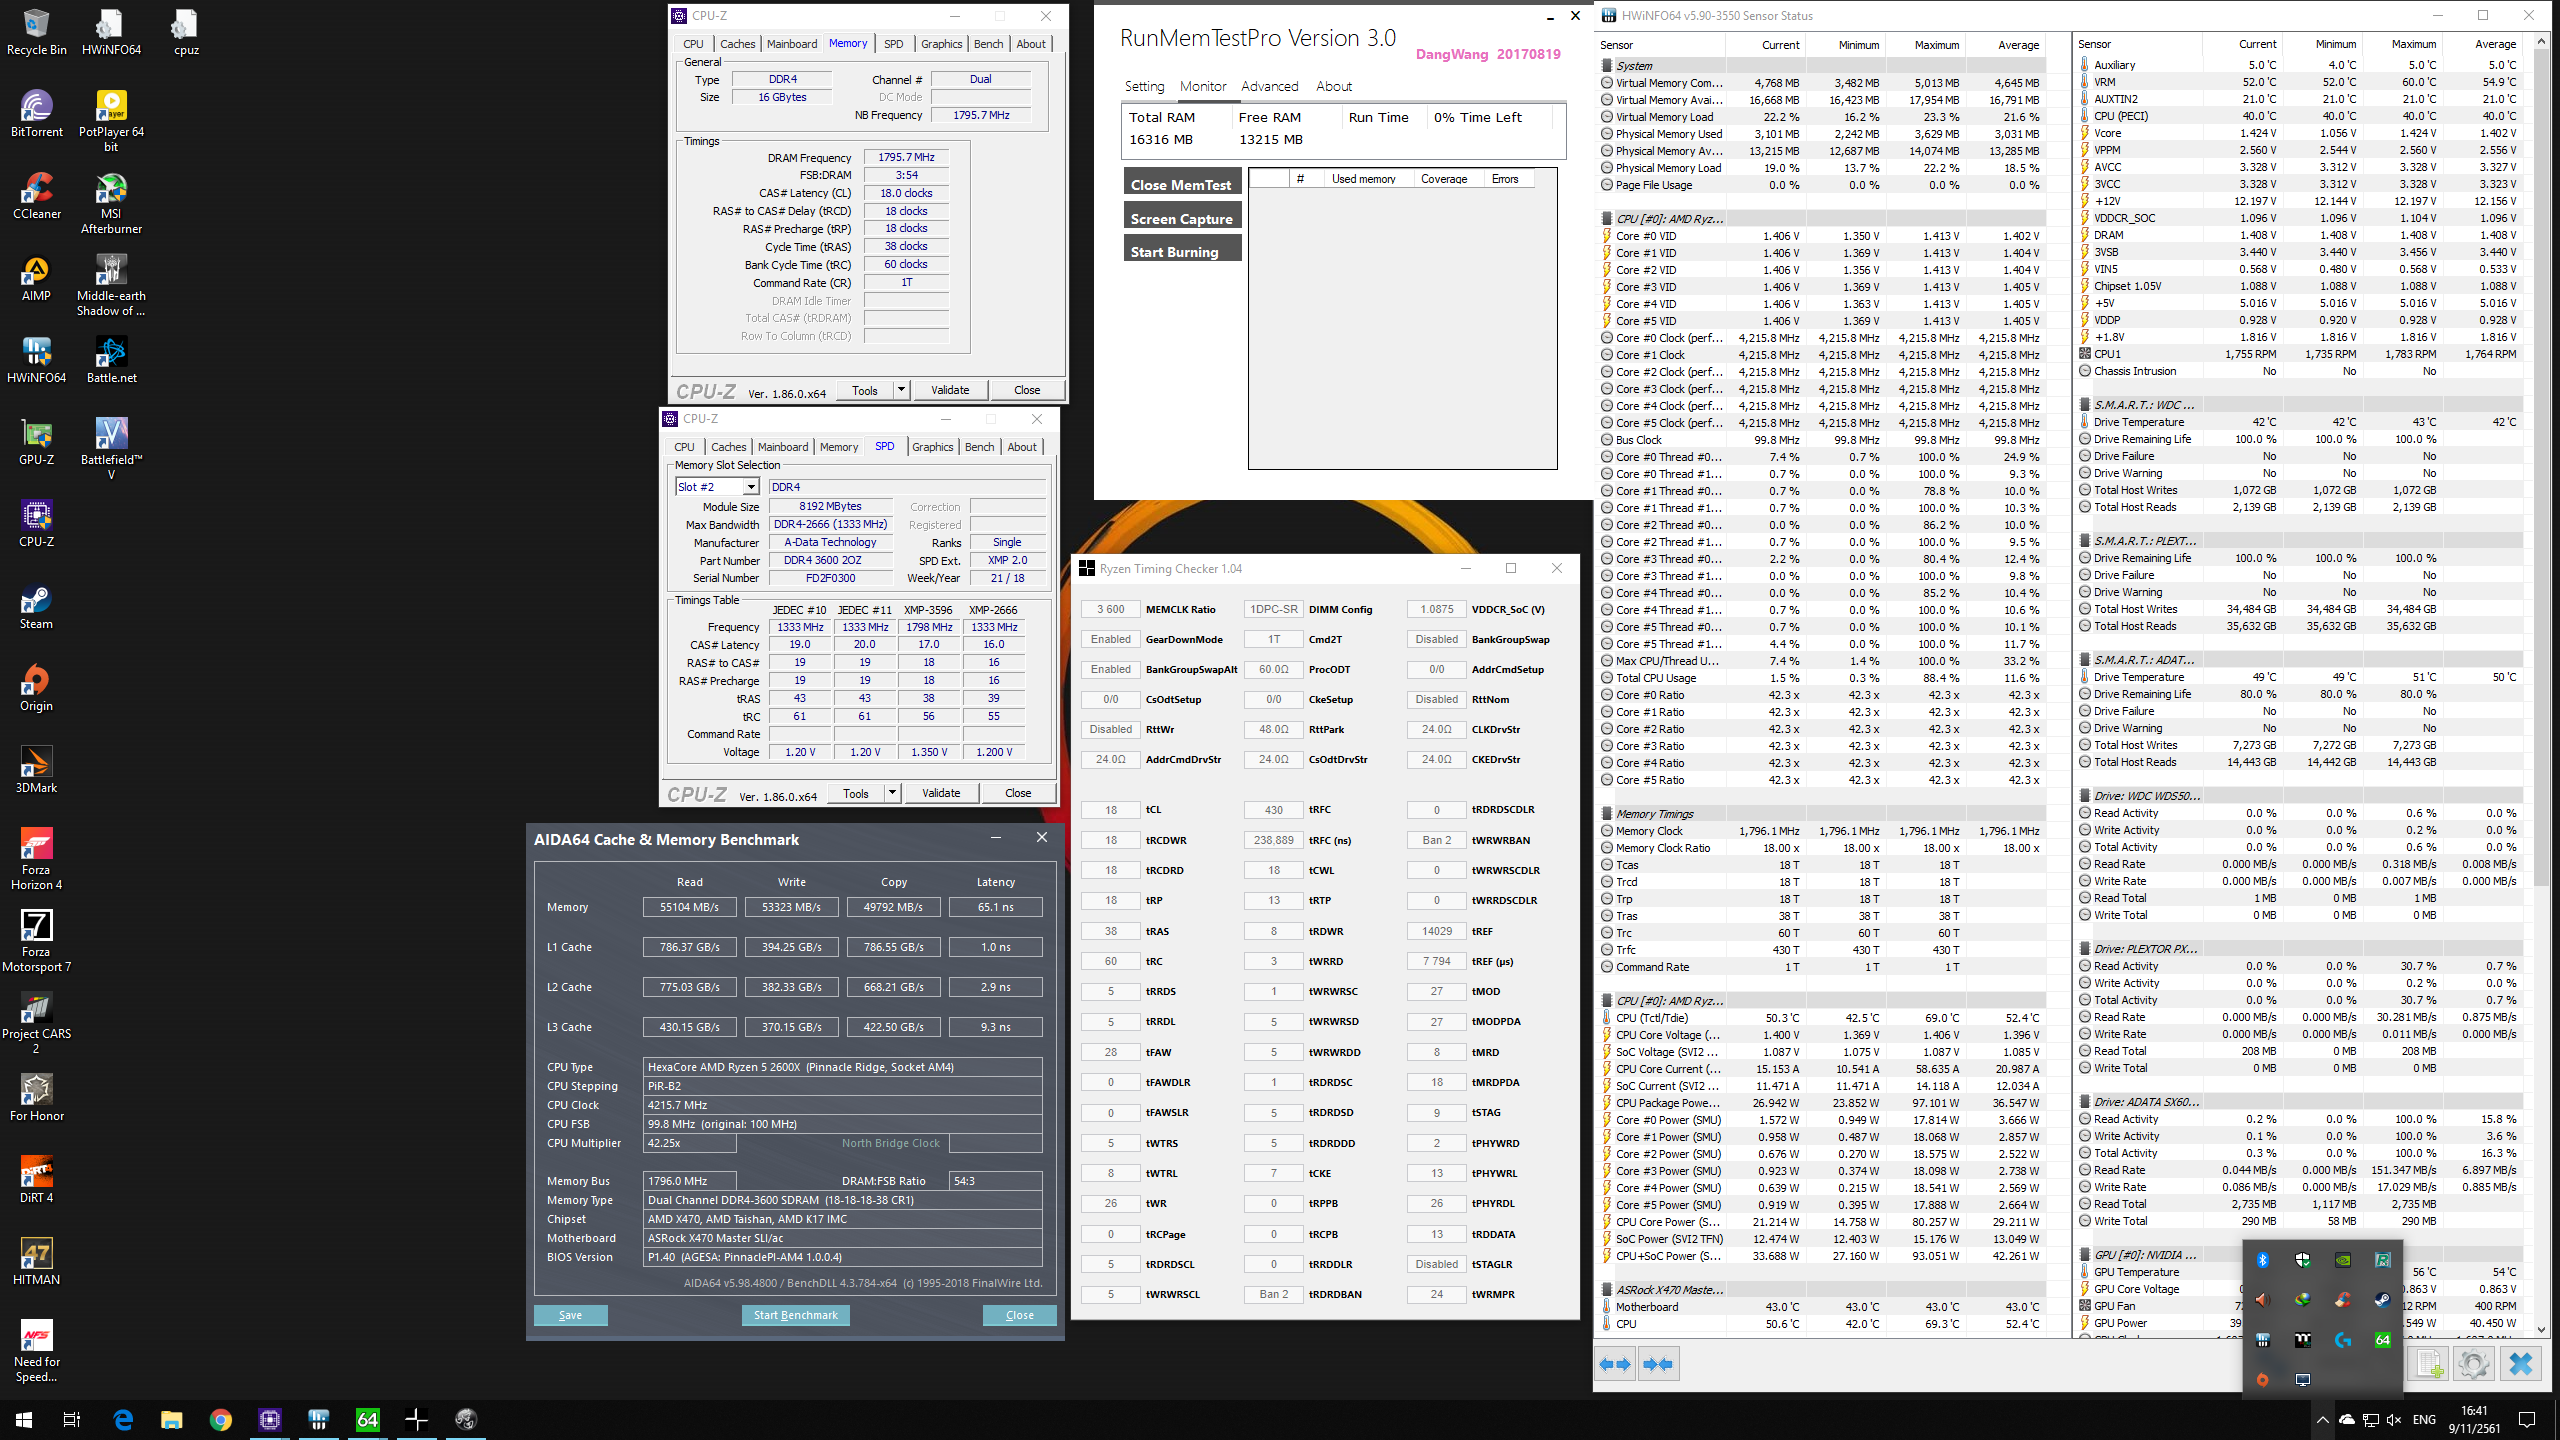Select MSI Afterburner desktop icon
This screenshot has width=2560, height=1440.
(x=111, y=205)
